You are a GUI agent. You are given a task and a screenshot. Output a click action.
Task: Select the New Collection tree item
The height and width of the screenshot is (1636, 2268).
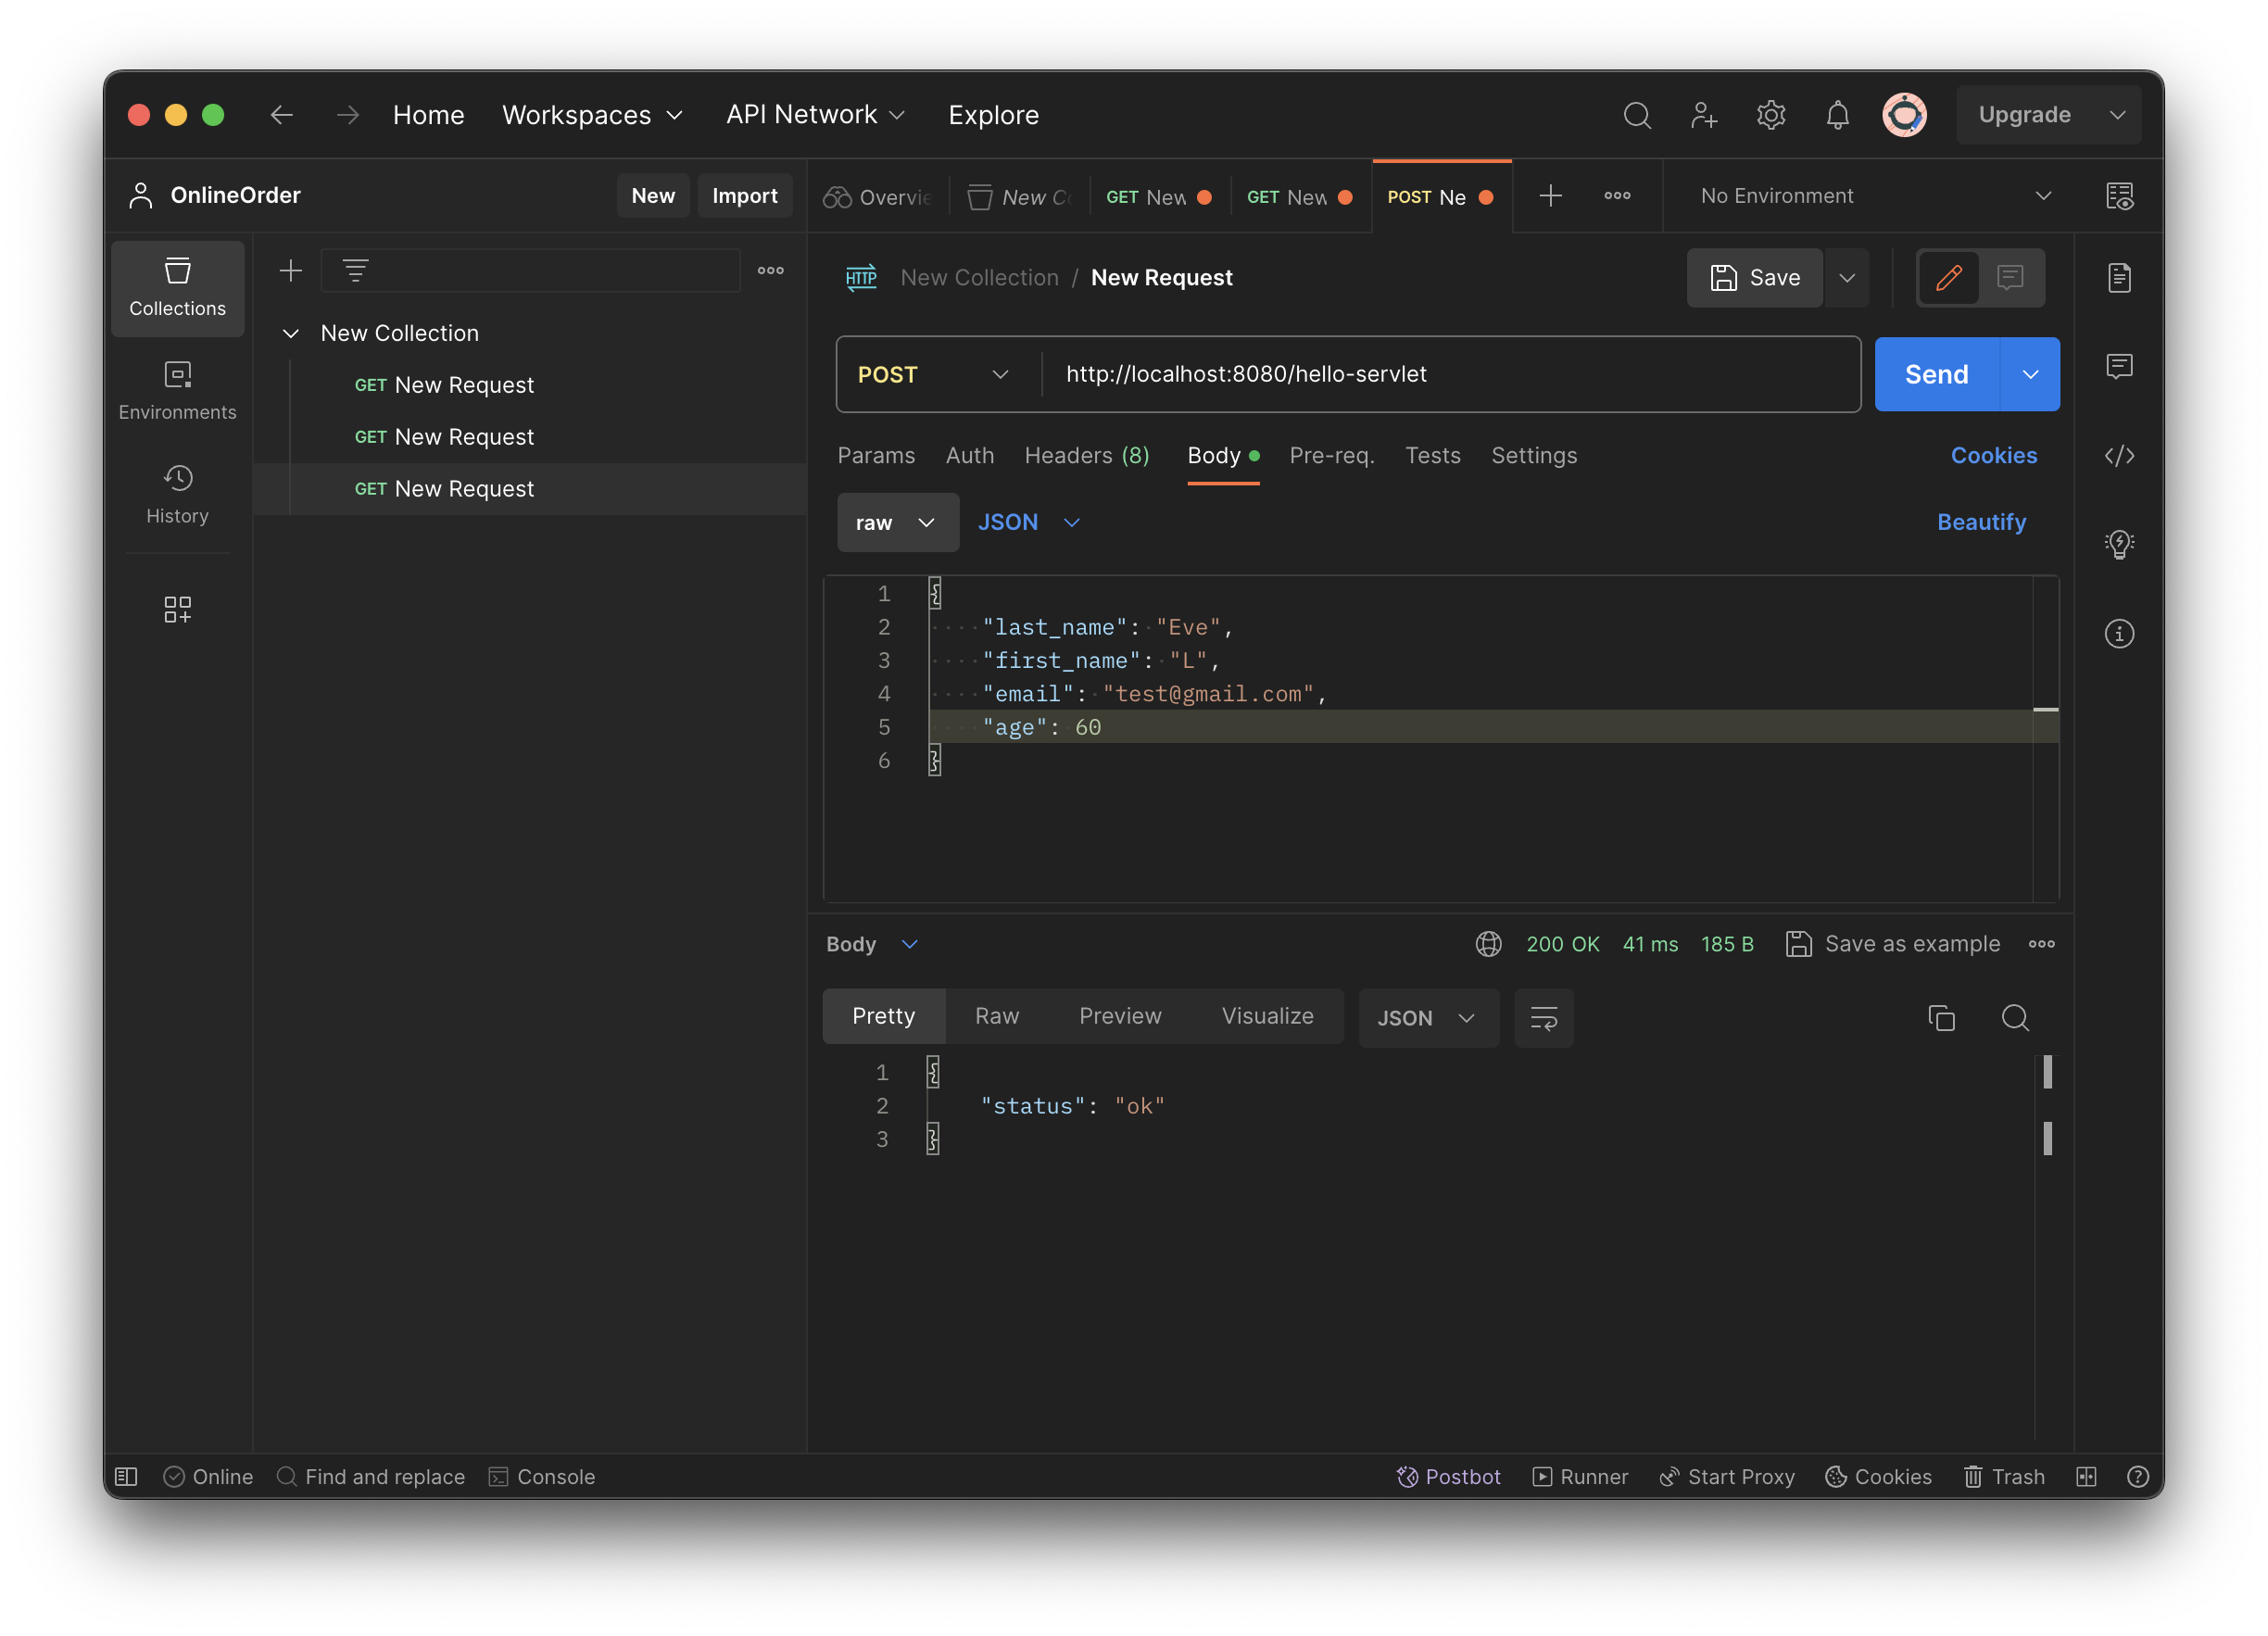point(399,331)
